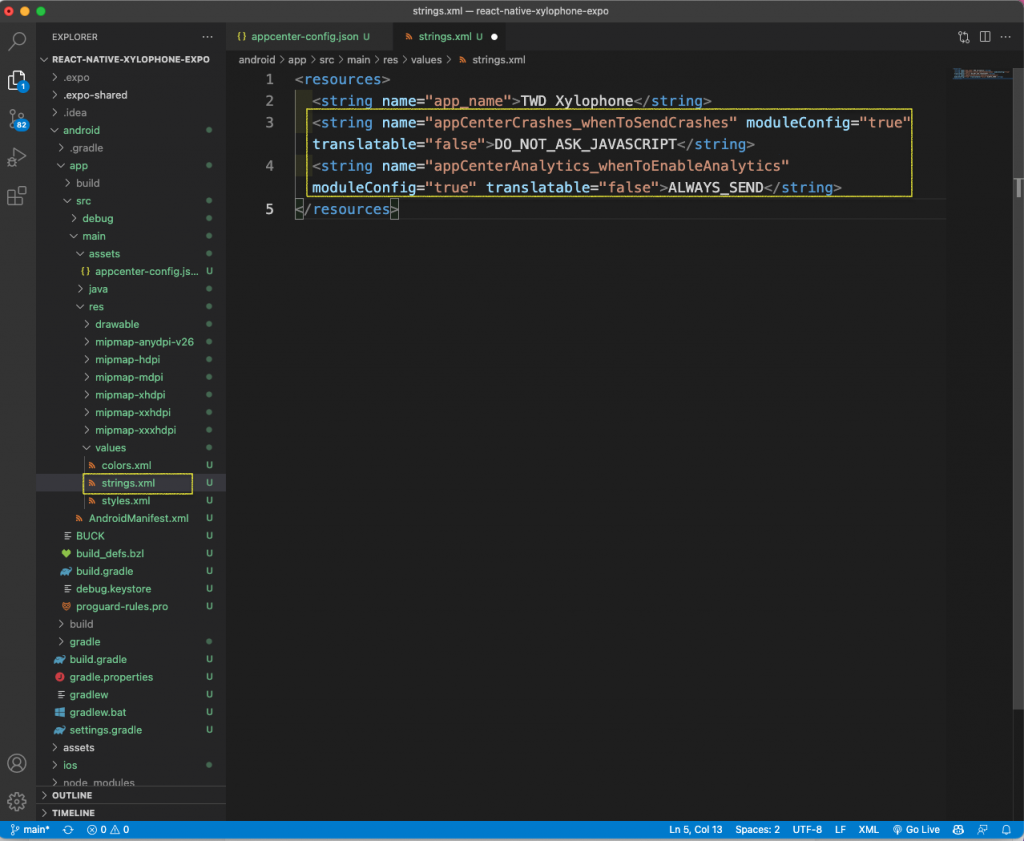Viewport: 1024px width, 841px height.
Task: Open Source Control with 82 changes
Action: coord(17,119)
